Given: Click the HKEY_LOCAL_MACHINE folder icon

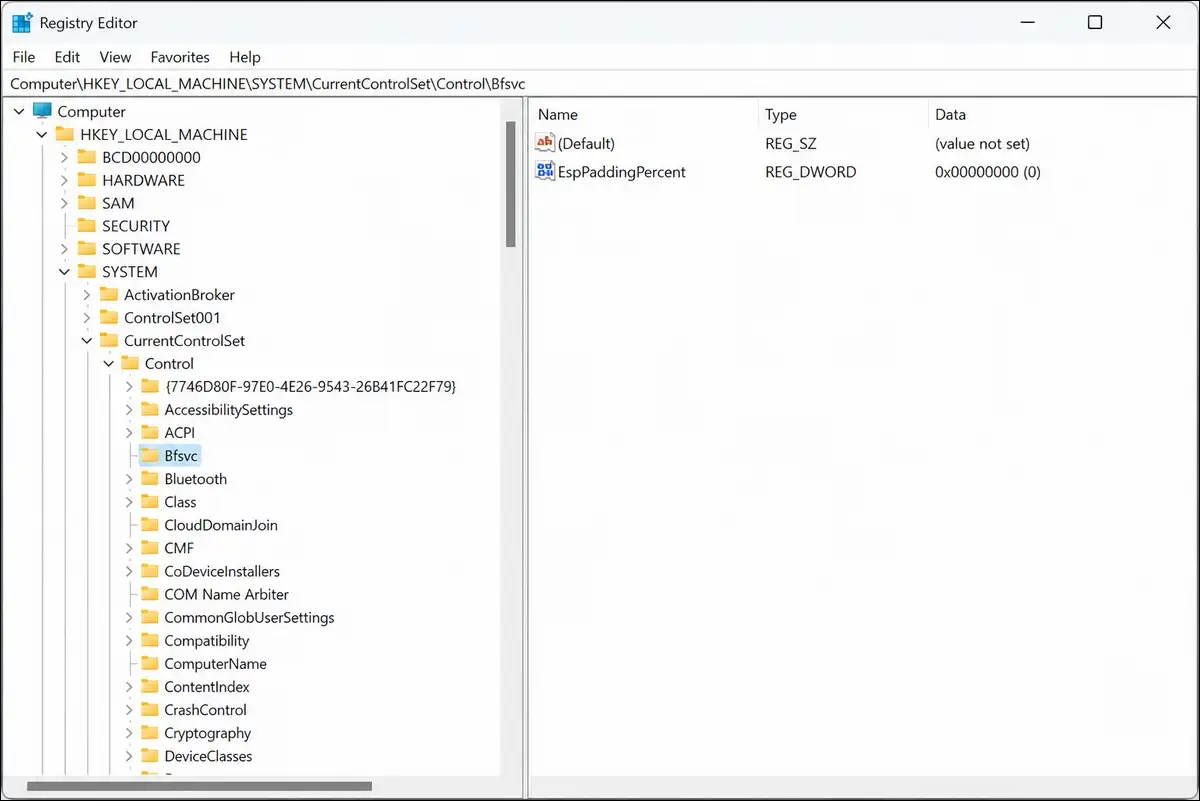Looking at the screenshot, I should click(x=64, y=134).
